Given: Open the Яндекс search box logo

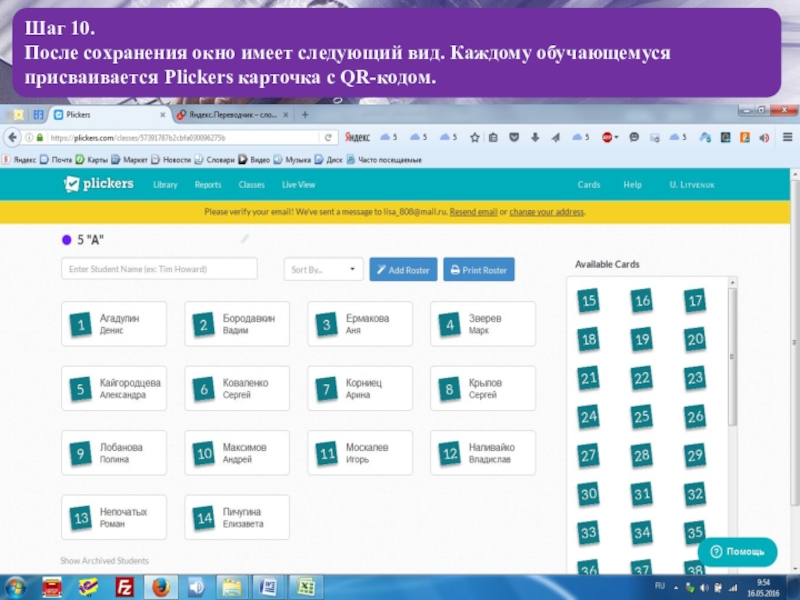Looking at the screenshot, I should pos(357,137).
